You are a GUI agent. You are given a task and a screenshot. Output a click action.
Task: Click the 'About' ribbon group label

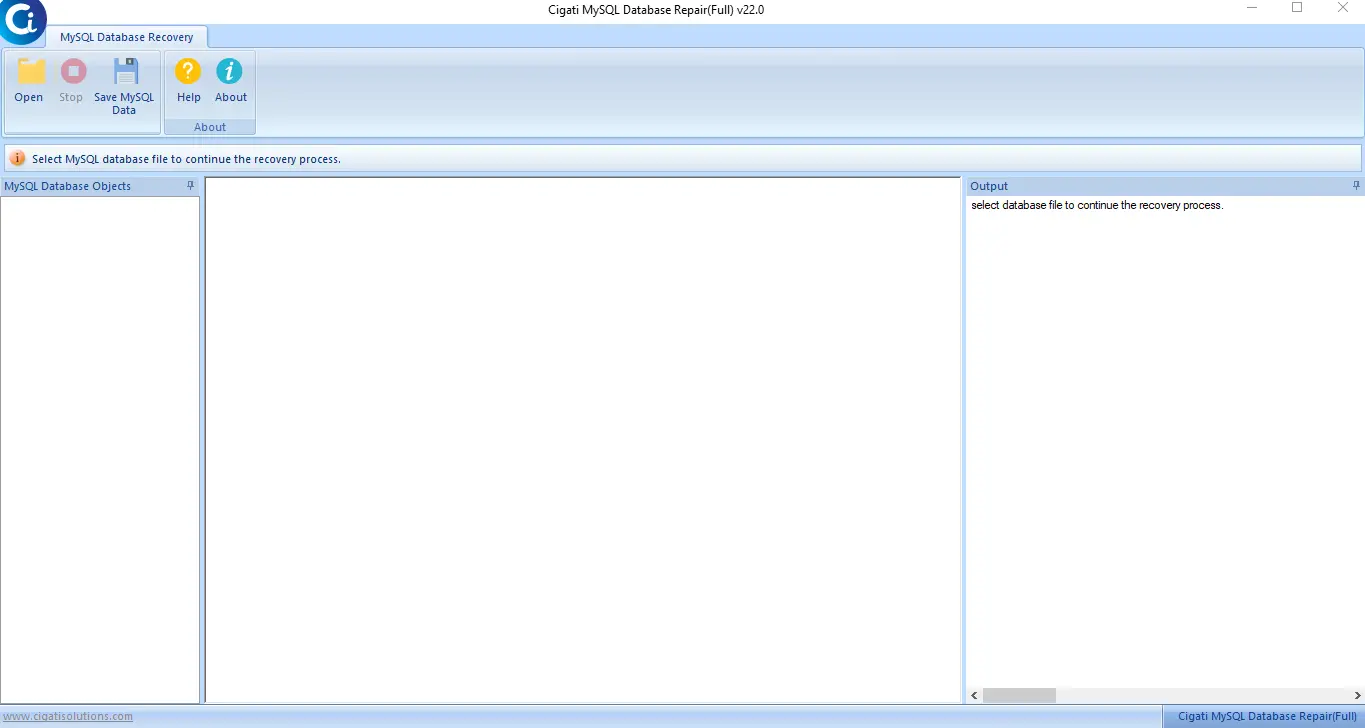click(x=210, y=127)
